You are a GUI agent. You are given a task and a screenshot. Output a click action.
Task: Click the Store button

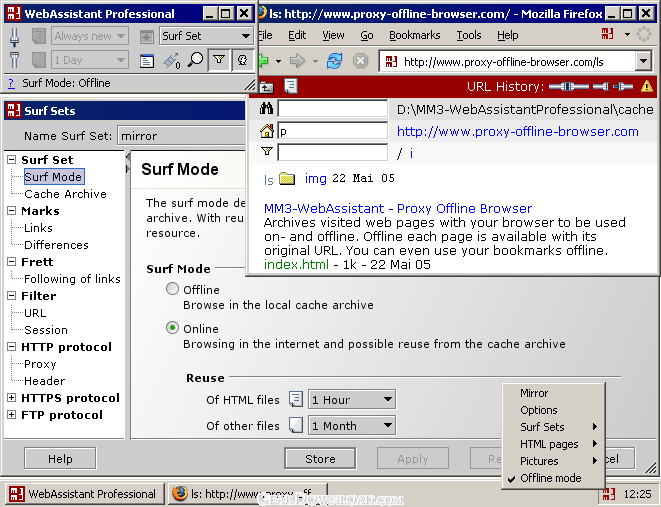[x=320, y=459]
